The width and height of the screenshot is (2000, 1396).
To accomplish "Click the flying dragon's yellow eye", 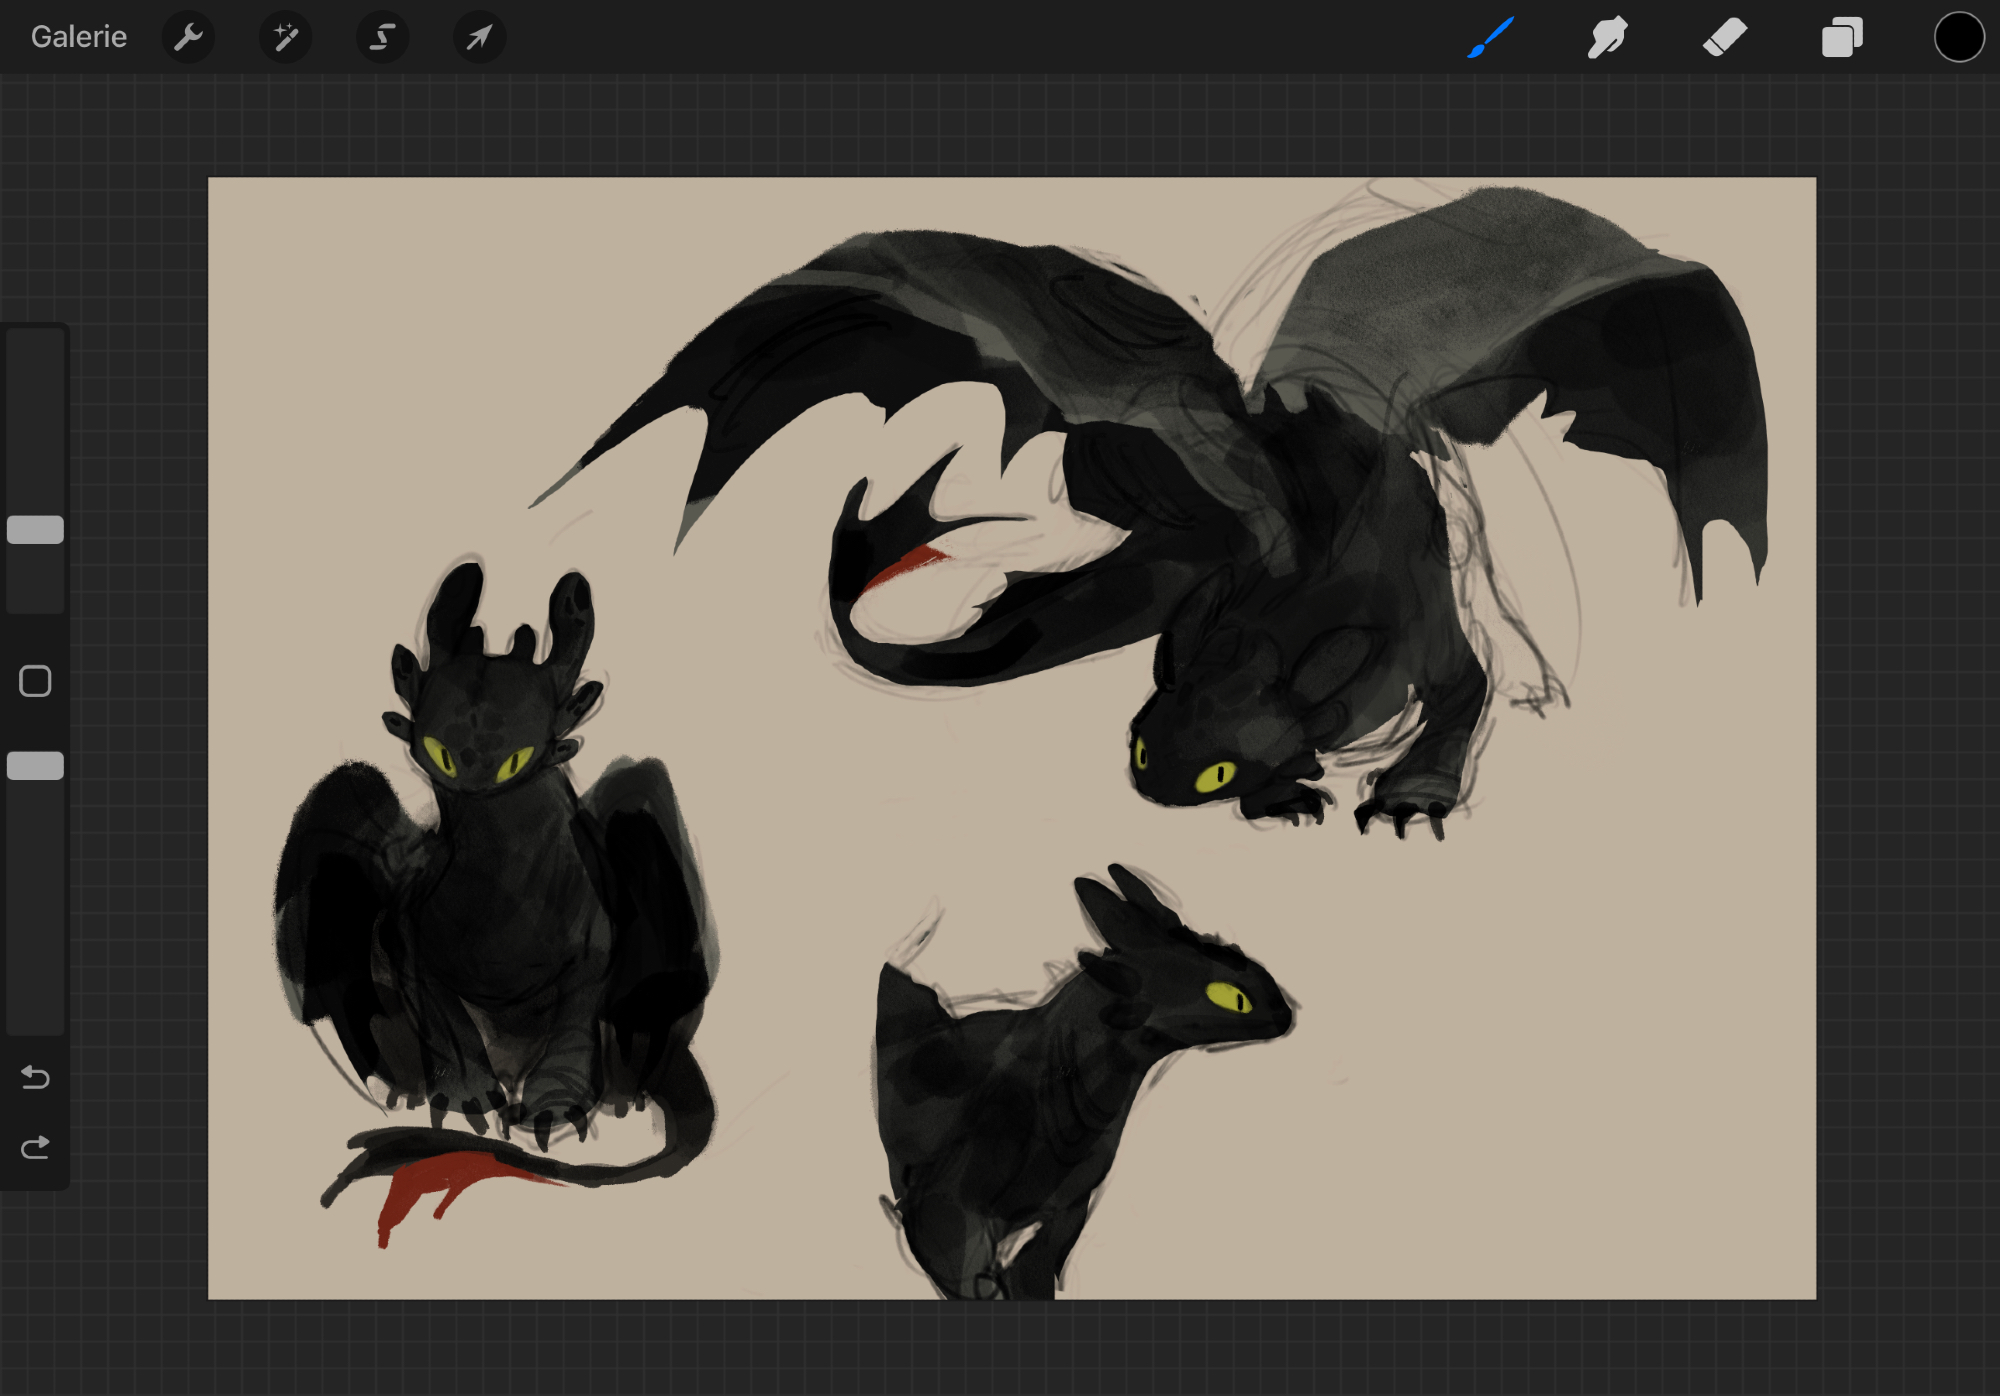I will [x=1215, y=775].
